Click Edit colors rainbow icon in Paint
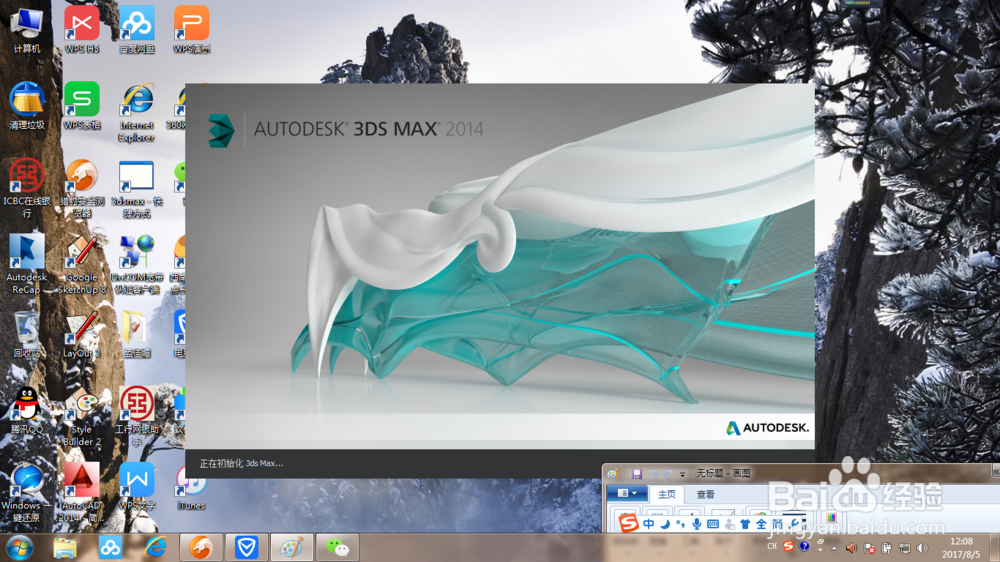Viewport: 1000px width, 562px height. (831, 518)
